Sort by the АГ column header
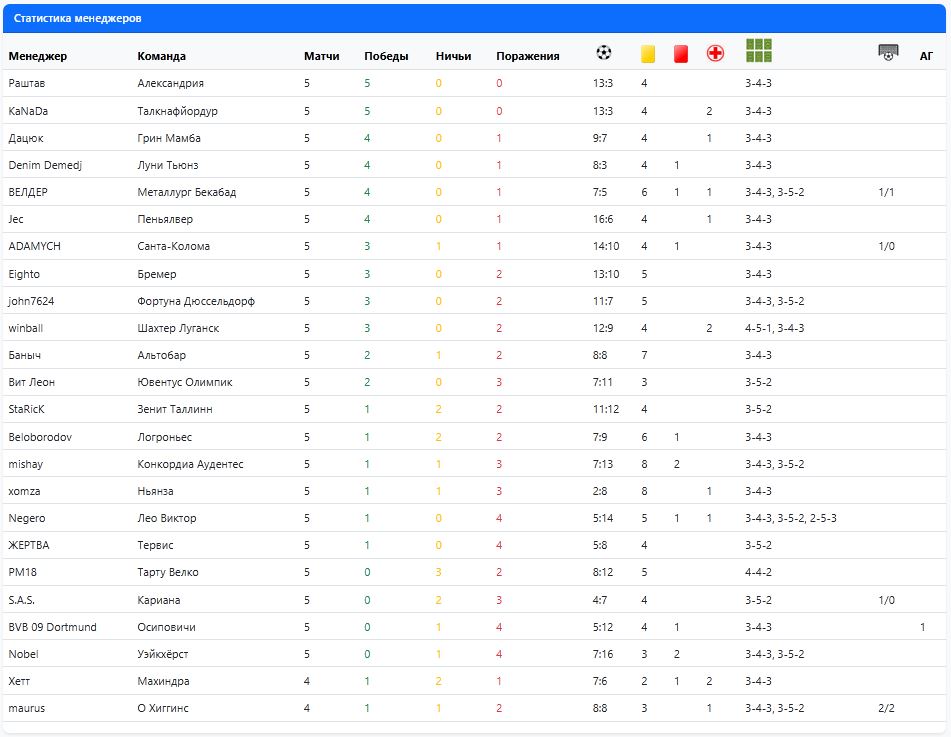Screen dimensions: 951x737 [926, 57]
